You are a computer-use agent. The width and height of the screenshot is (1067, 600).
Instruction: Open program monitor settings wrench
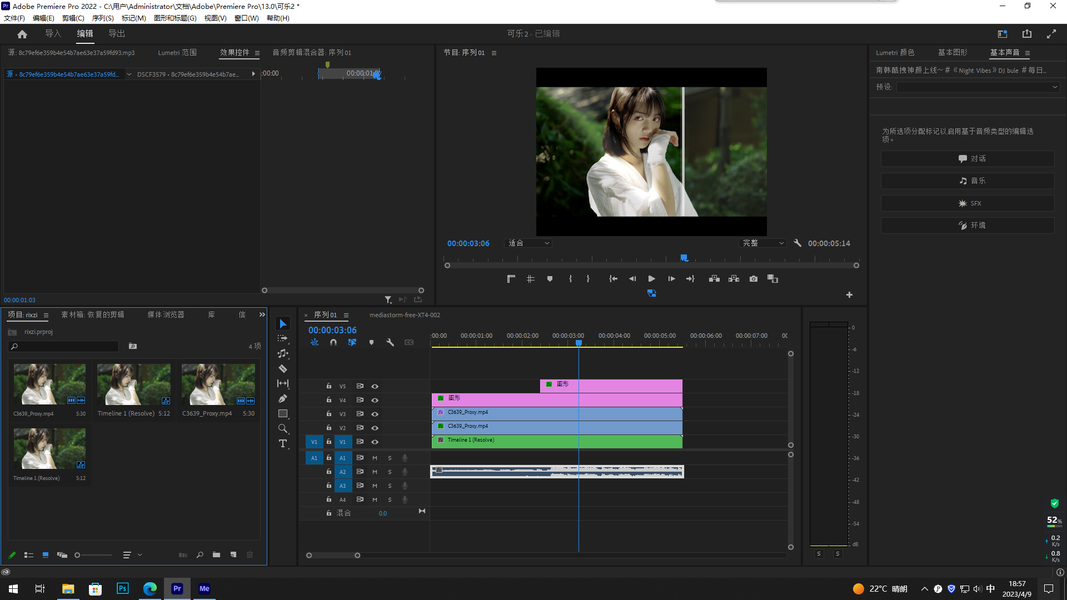(x=798, y=243)
